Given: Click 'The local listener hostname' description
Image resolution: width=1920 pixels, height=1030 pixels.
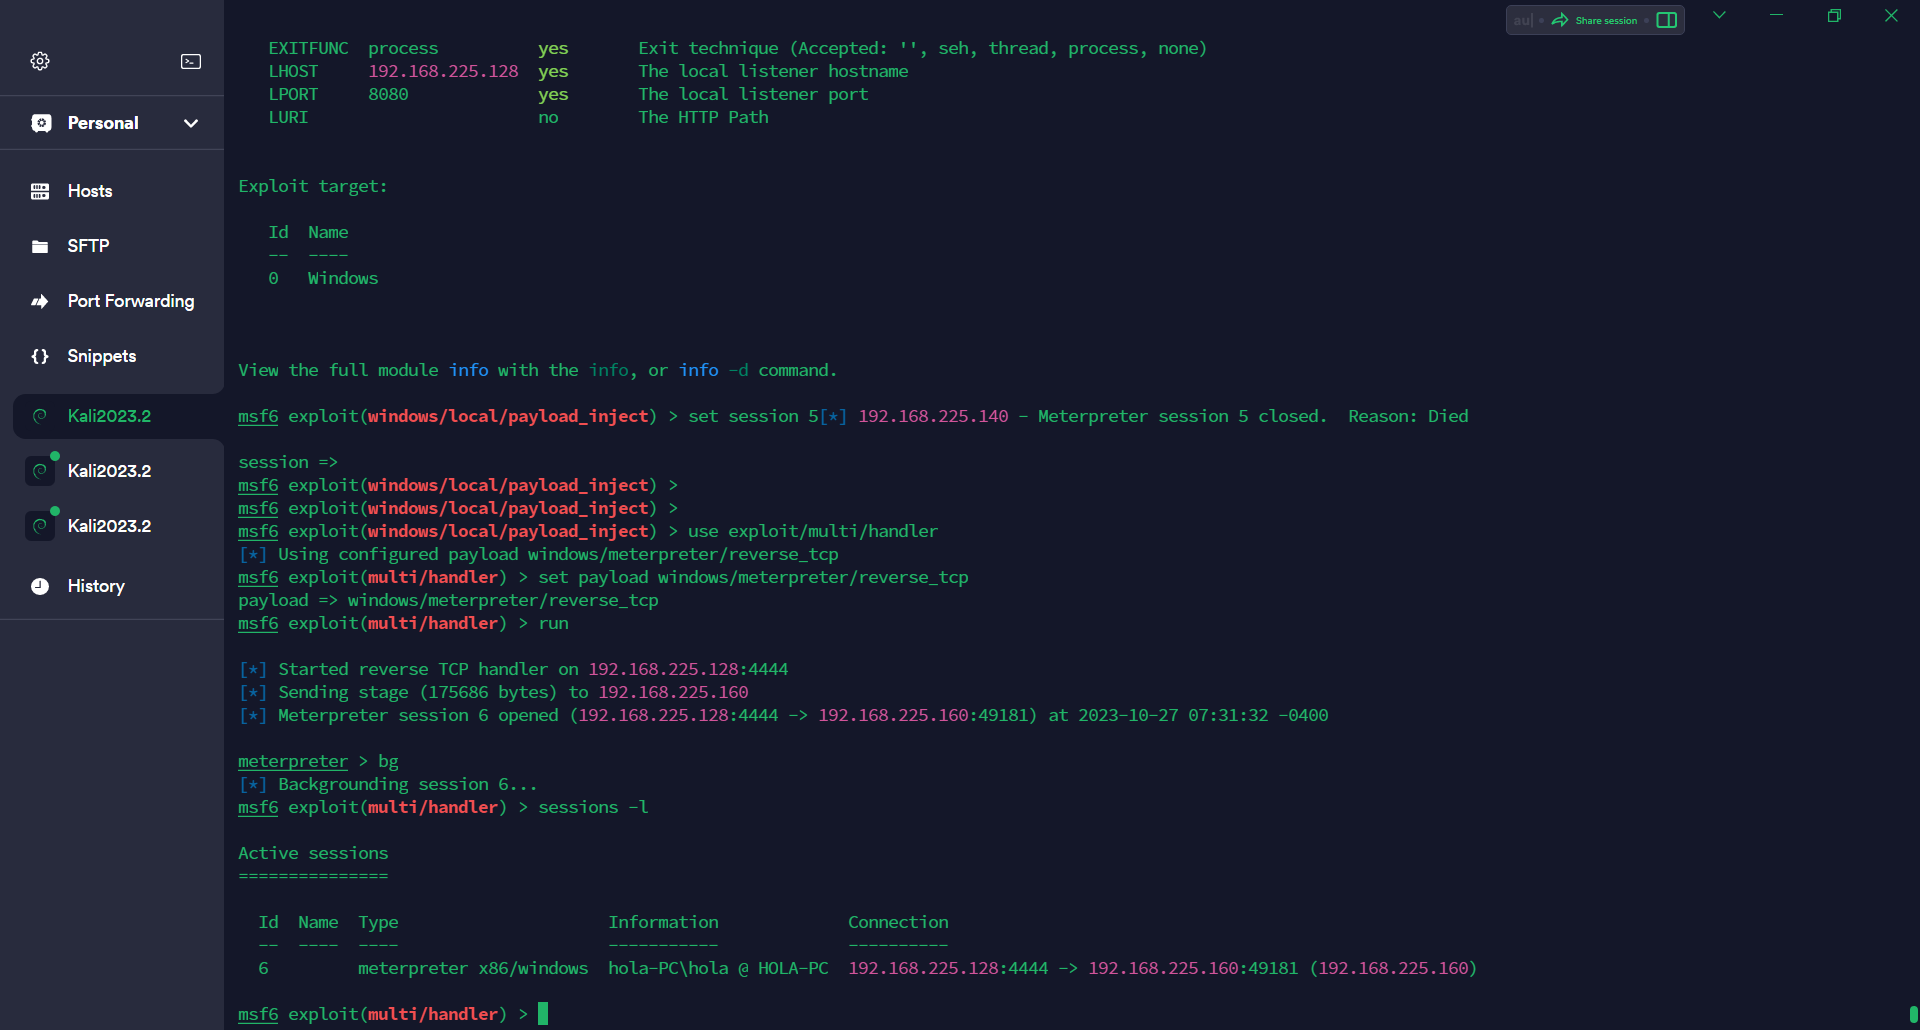Looking at the screenshot, I should (x=773, y=71).
